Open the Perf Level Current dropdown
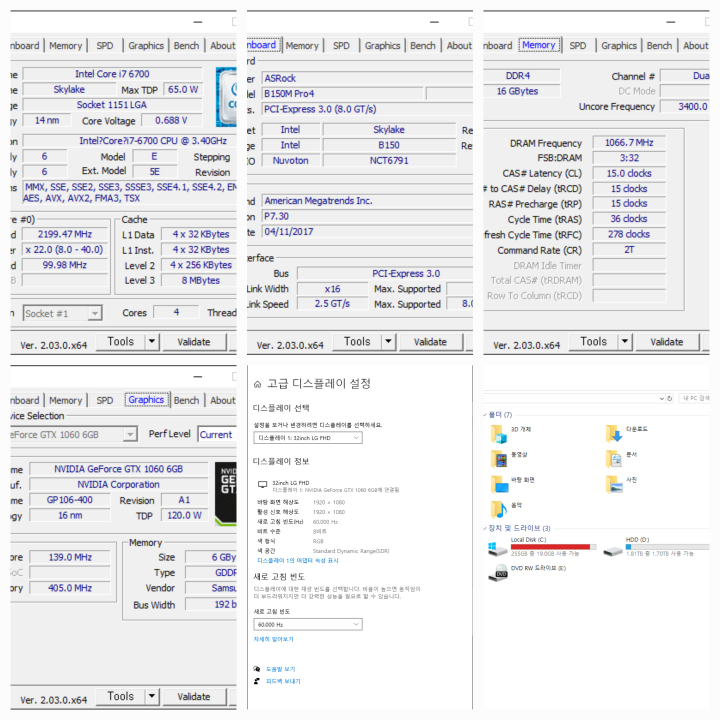 217,434
